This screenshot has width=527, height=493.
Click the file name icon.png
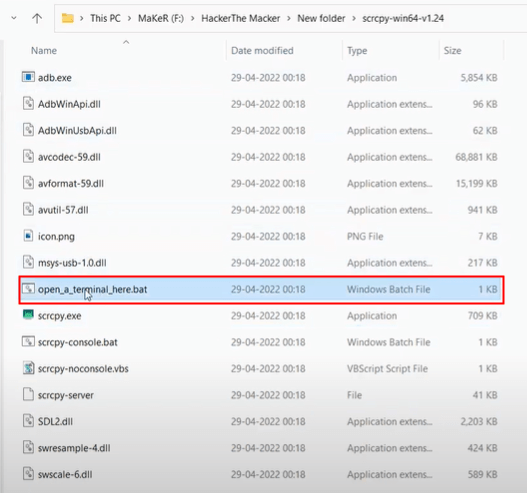coord(56,237)
